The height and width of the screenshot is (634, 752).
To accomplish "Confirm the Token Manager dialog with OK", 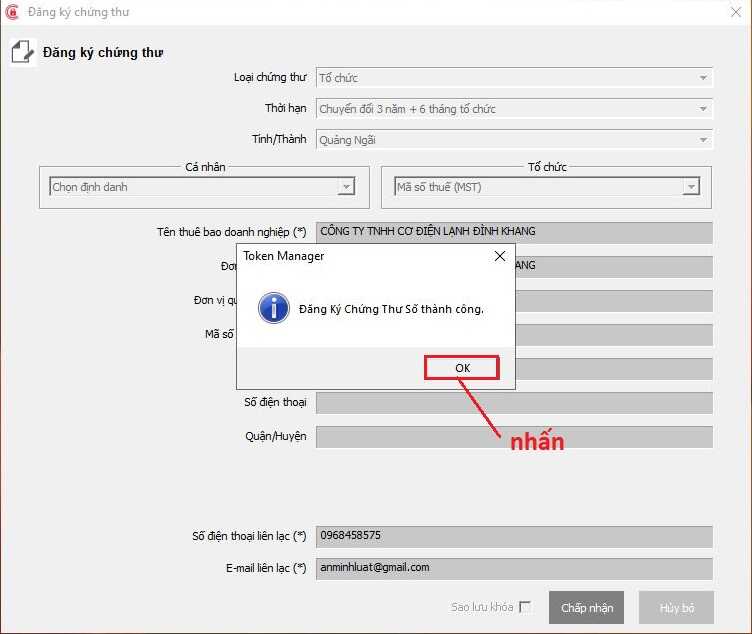I will (462, 368).
